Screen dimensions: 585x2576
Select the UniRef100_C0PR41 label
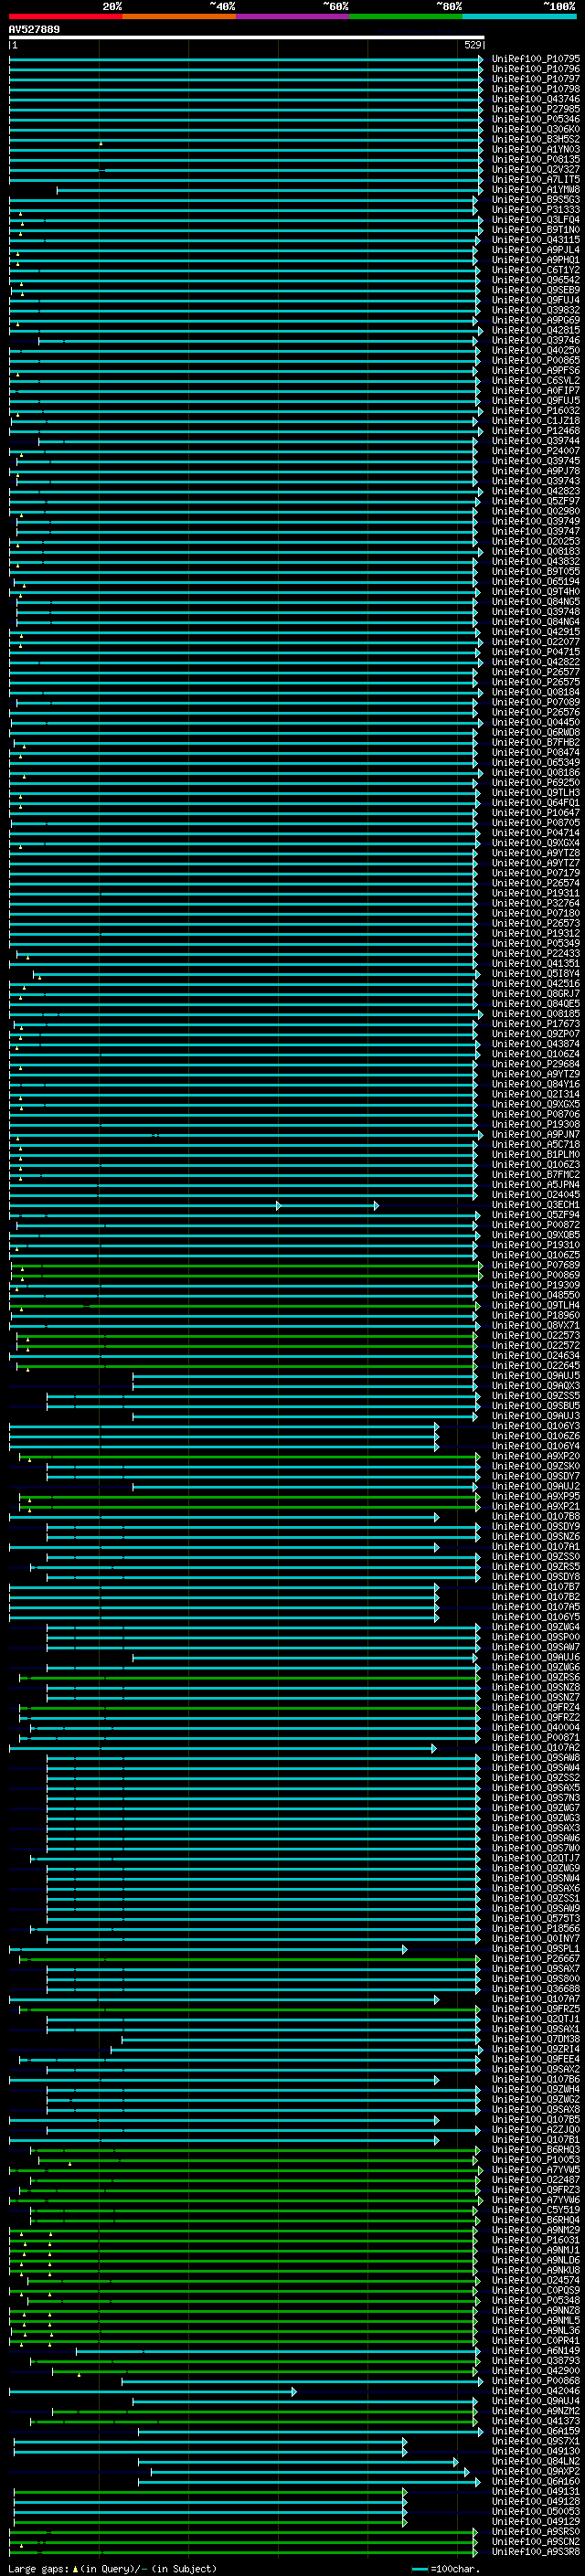pyautogui.click(x=536, y=2341)
